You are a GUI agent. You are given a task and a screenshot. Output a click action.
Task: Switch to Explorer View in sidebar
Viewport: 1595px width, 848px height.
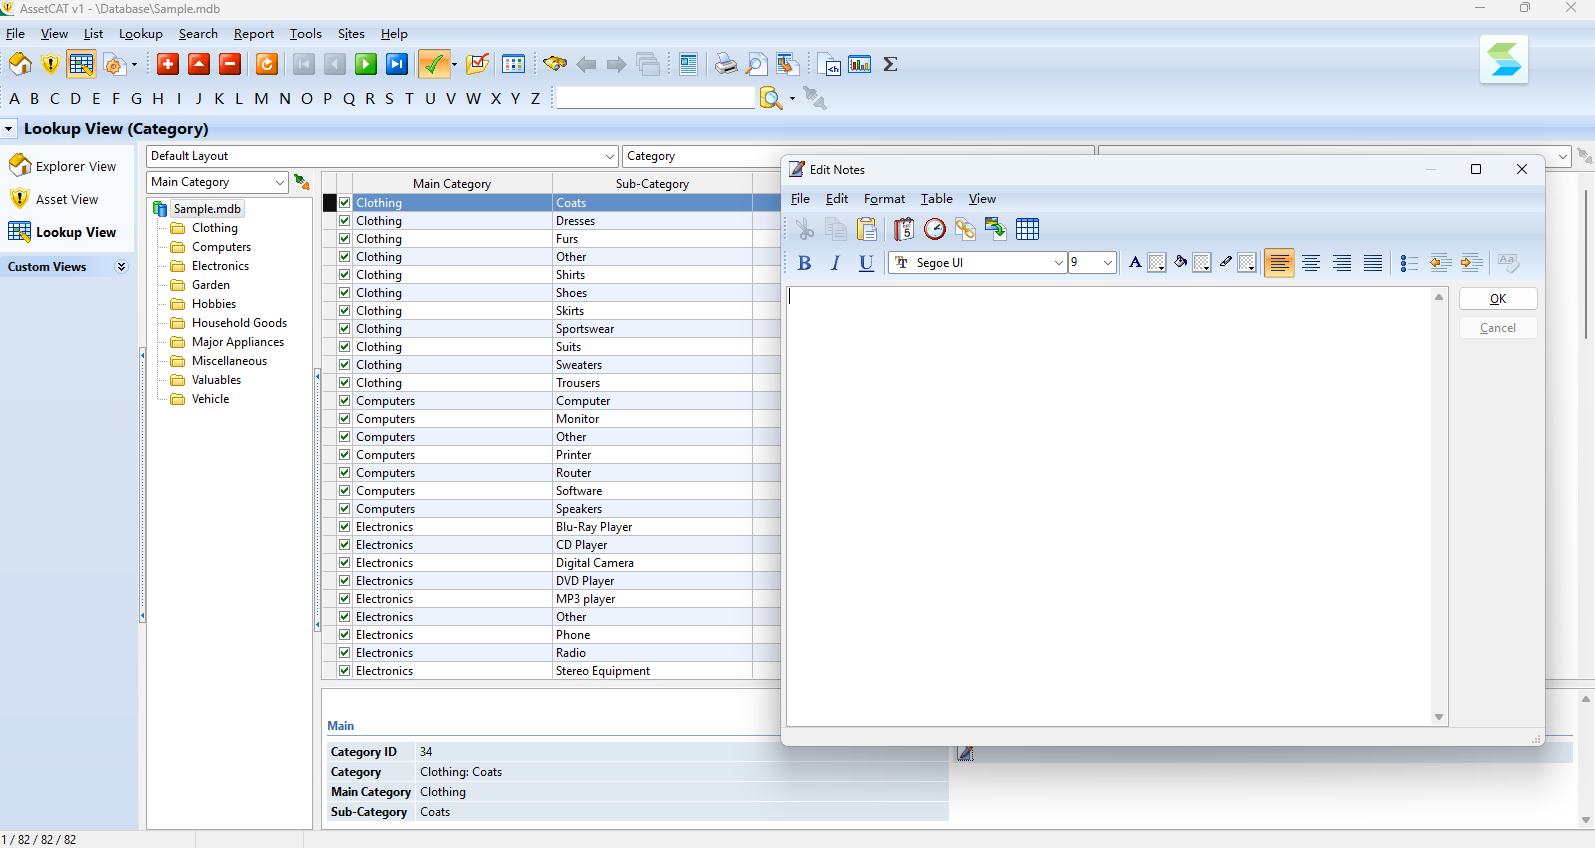click(x=63, y=166)
